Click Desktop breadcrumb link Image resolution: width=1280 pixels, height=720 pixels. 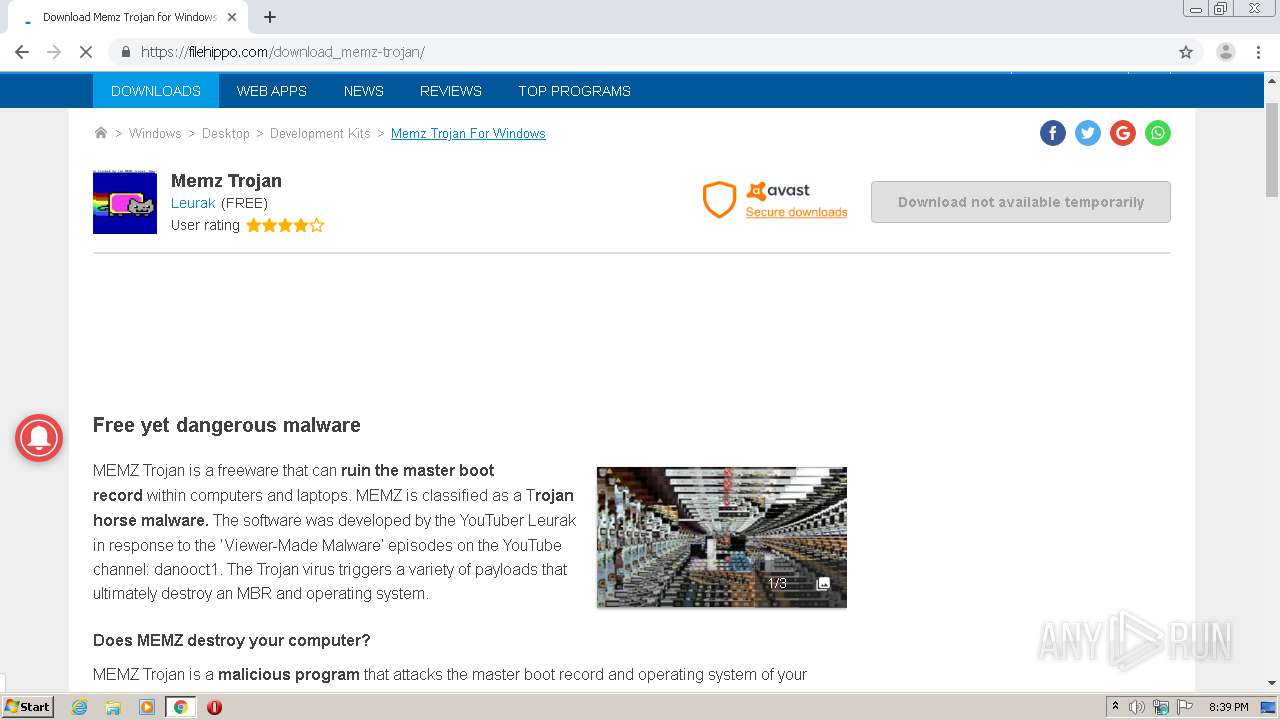tap(226, 133)
